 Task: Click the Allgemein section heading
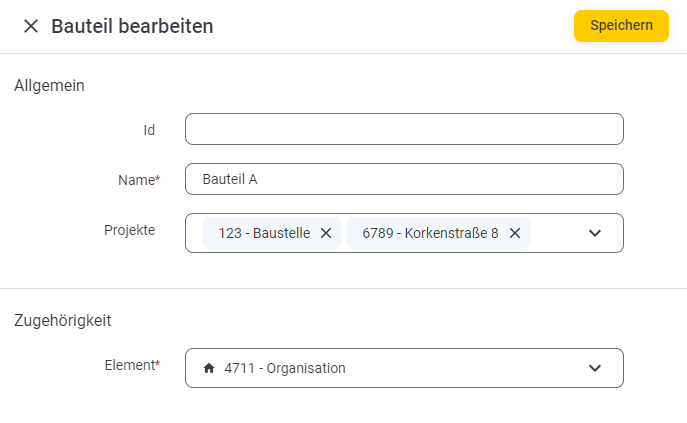(49, 85)
